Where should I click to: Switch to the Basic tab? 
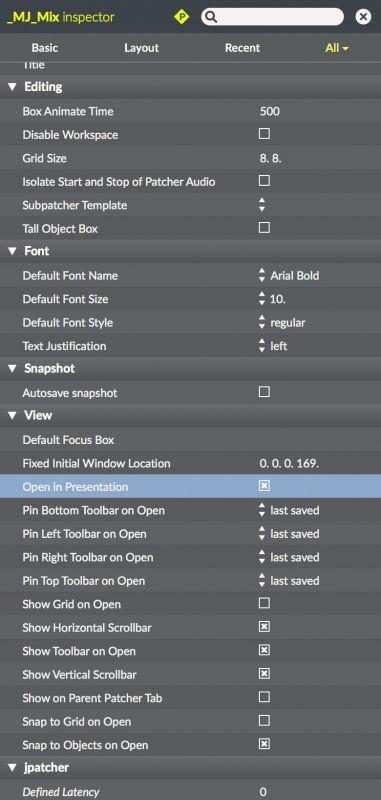45,48
